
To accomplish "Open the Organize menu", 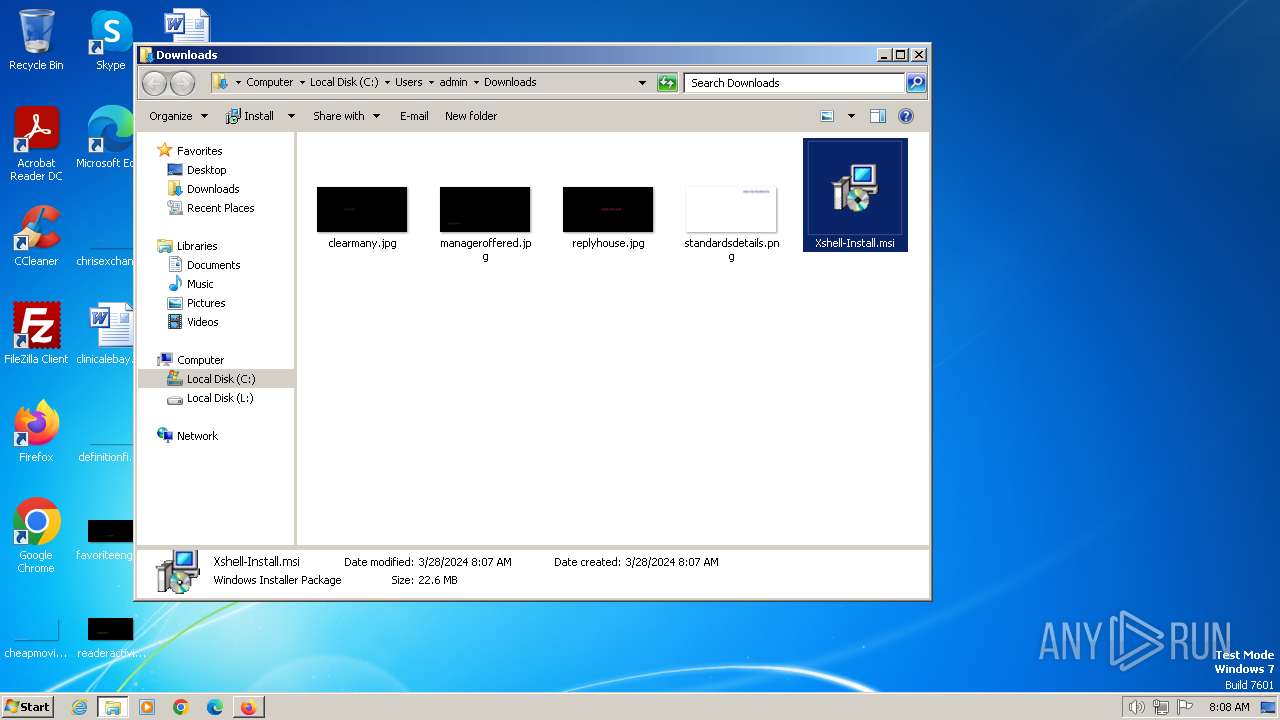I will click(x=178, y=116).
